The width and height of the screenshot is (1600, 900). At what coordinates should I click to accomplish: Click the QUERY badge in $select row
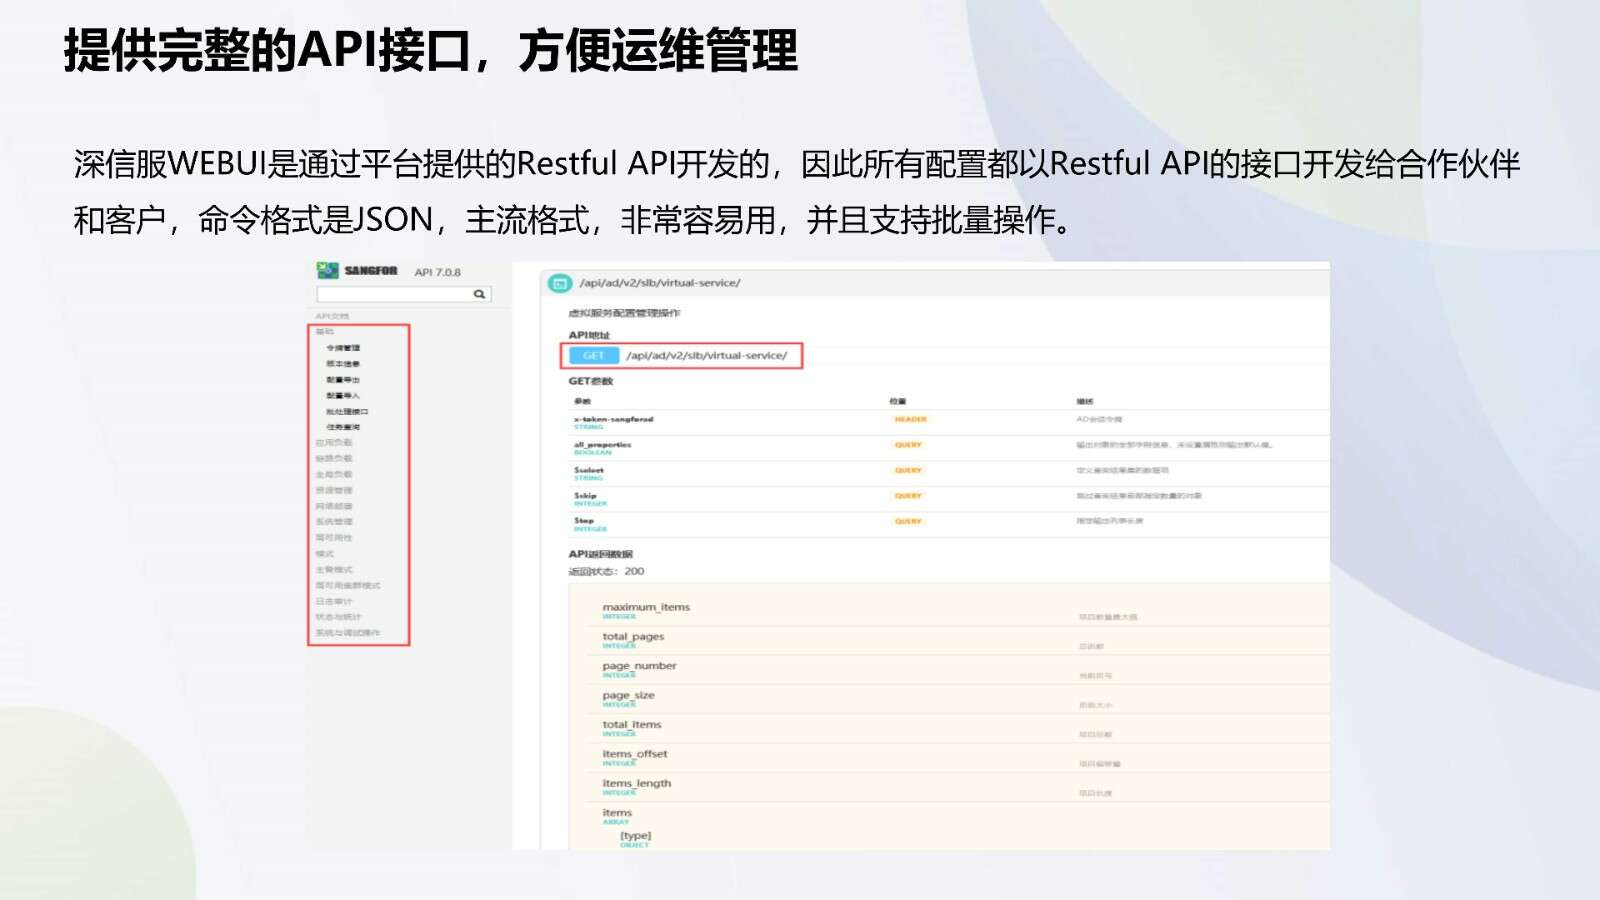pyautogui.click(x=908, y=470)
